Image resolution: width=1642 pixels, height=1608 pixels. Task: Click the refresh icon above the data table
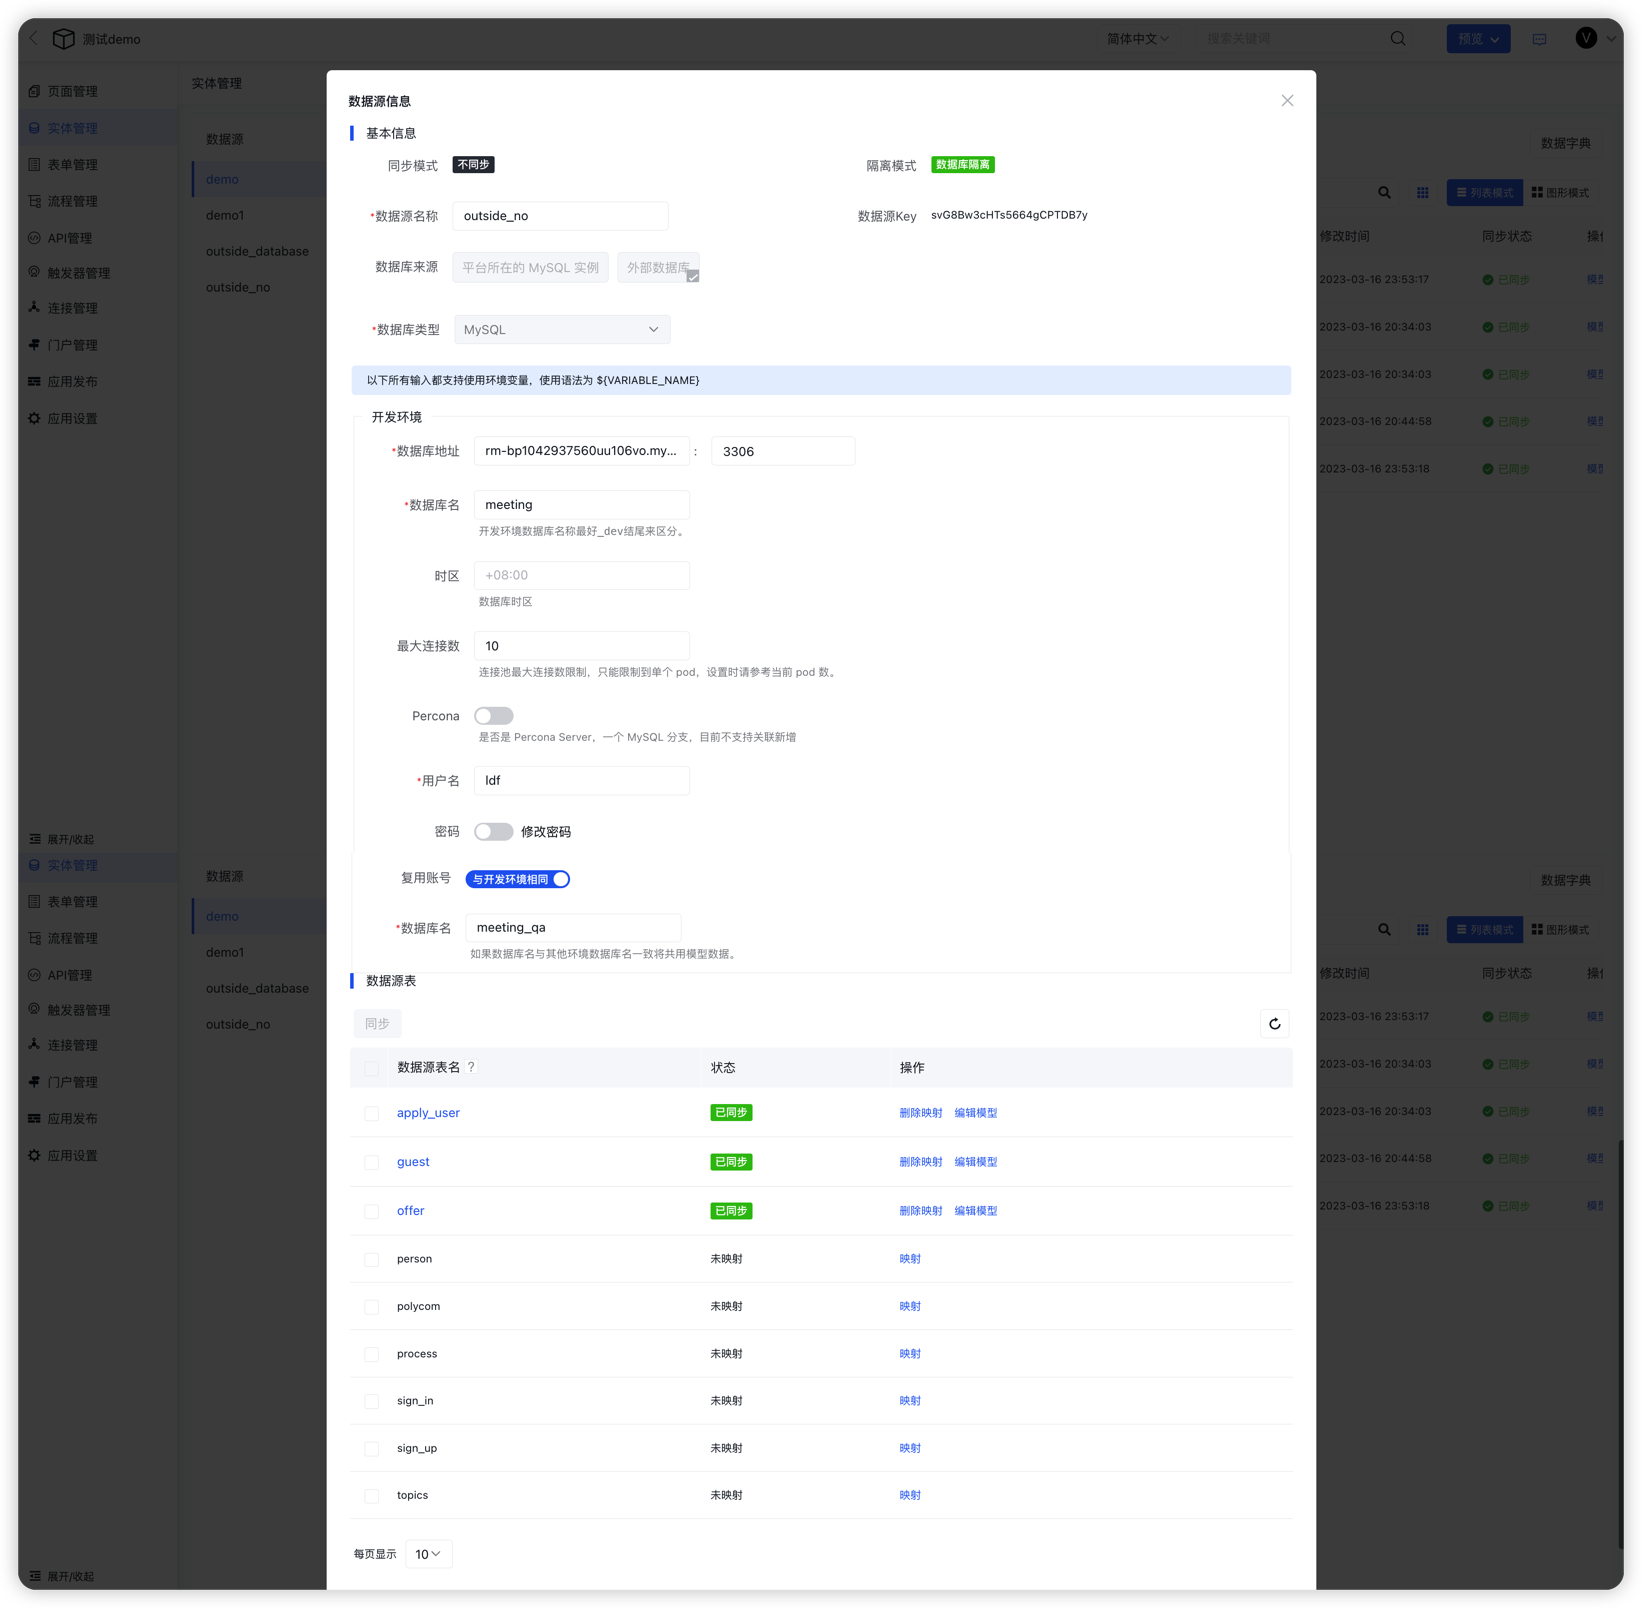(x=1274, y=1024)
